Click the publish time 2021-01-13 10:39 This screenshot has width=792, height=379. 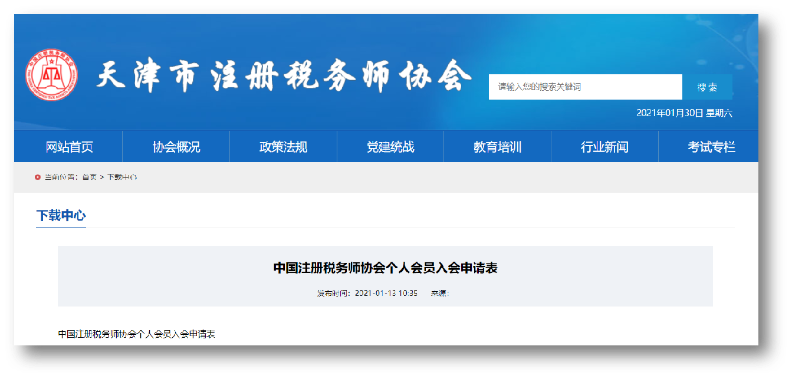point(386,293)
